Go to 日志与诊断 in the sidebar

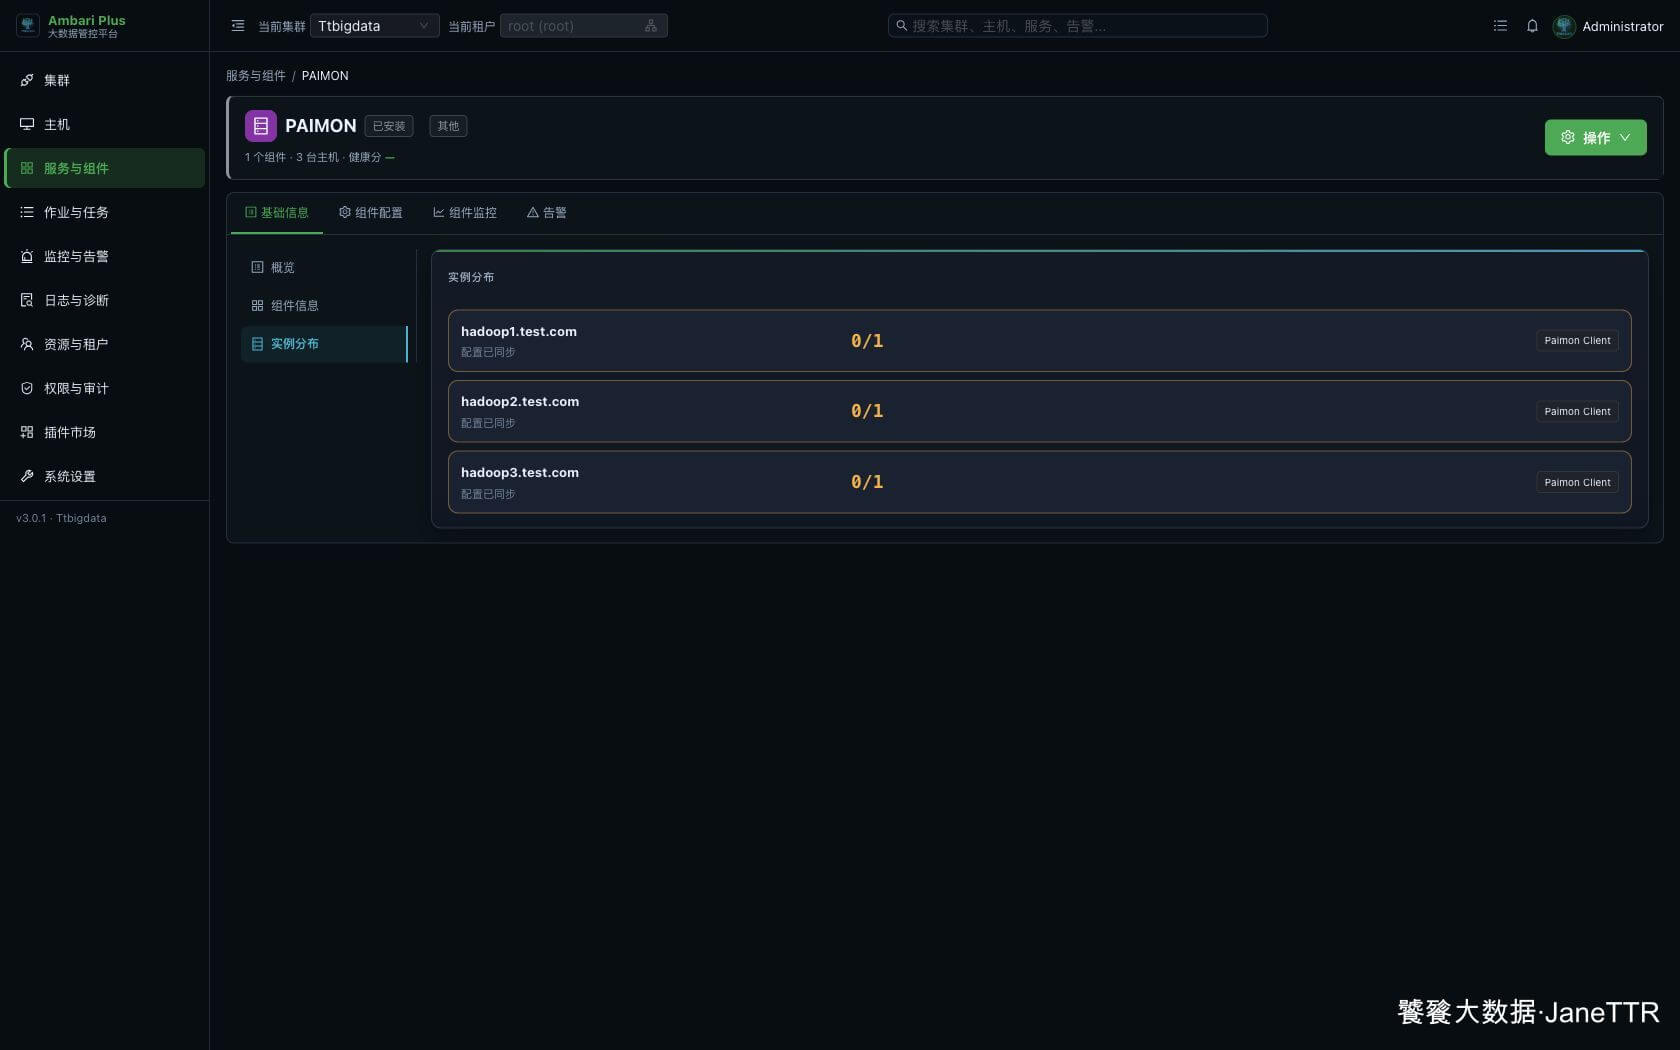tap(105, 300)
